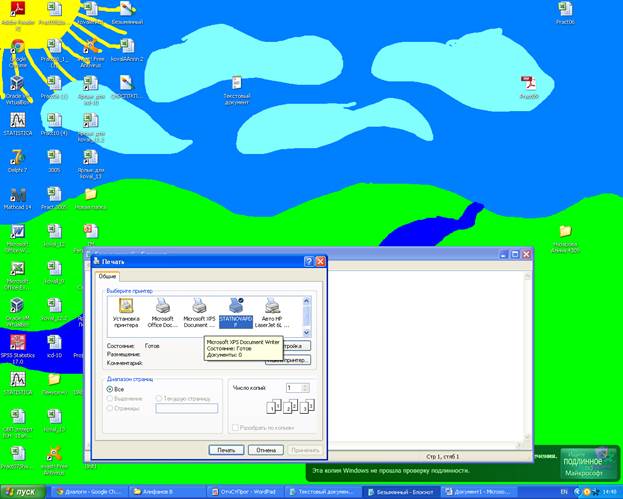Click the taskbar clock

(609, 492)
